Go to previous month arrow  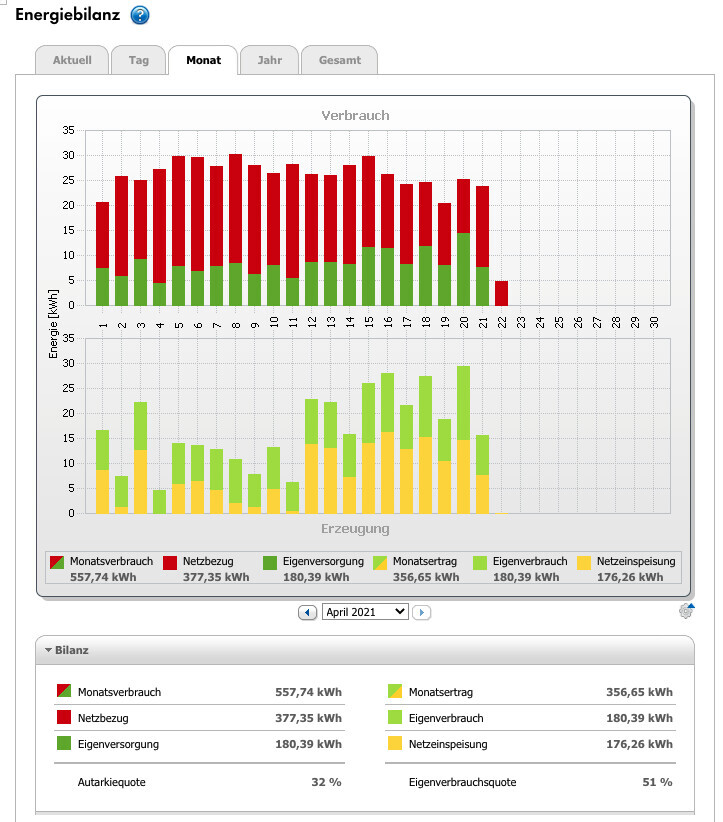[308, 612]
